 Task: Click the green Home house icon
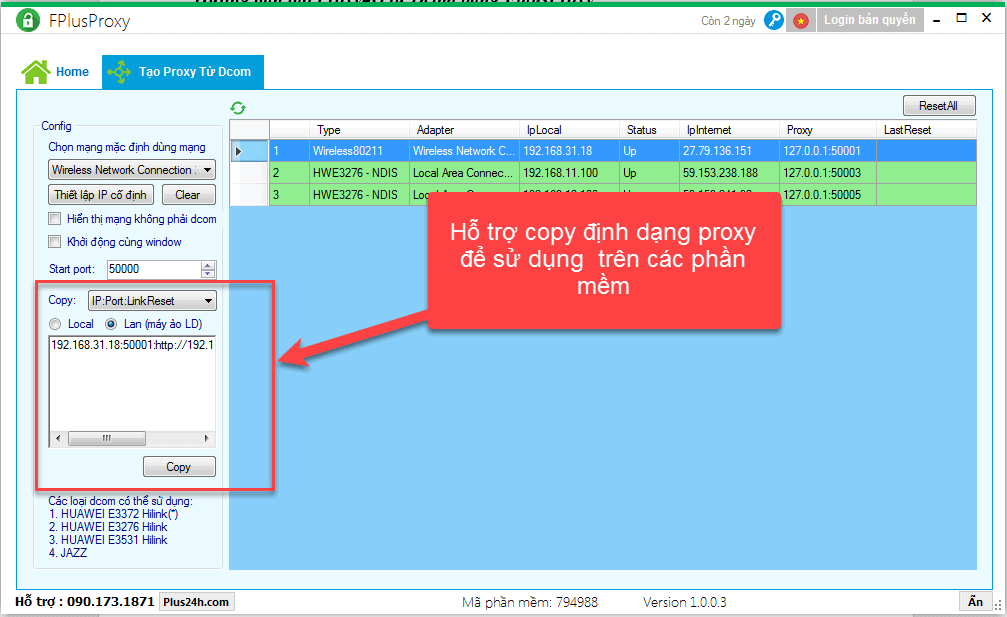(x=36, y=72)
